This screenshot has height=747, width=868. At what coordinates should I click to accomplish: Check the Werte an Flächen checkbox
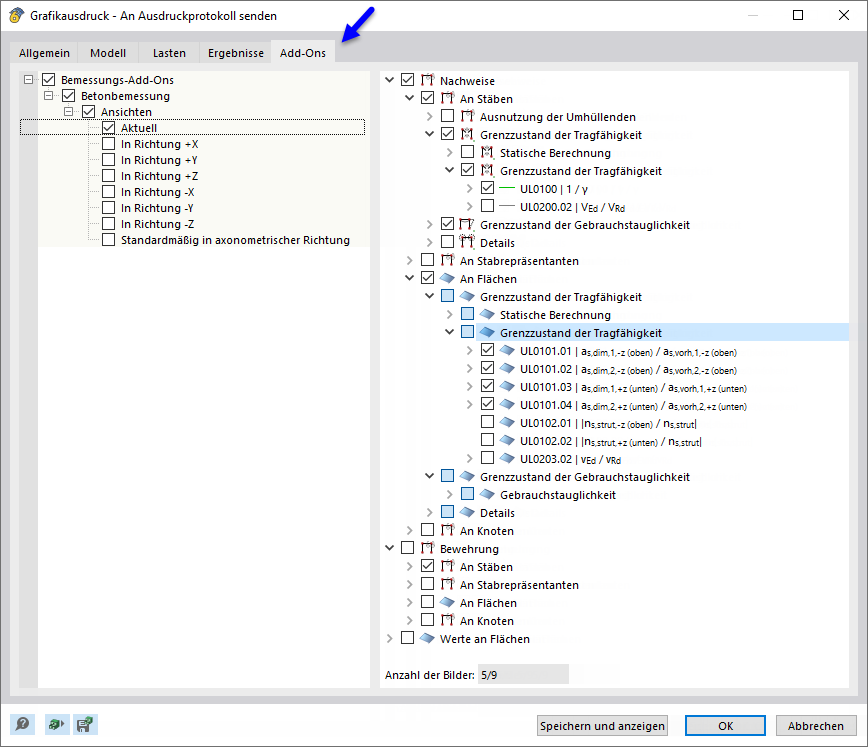pyautogui.click(x=407, y=638)
